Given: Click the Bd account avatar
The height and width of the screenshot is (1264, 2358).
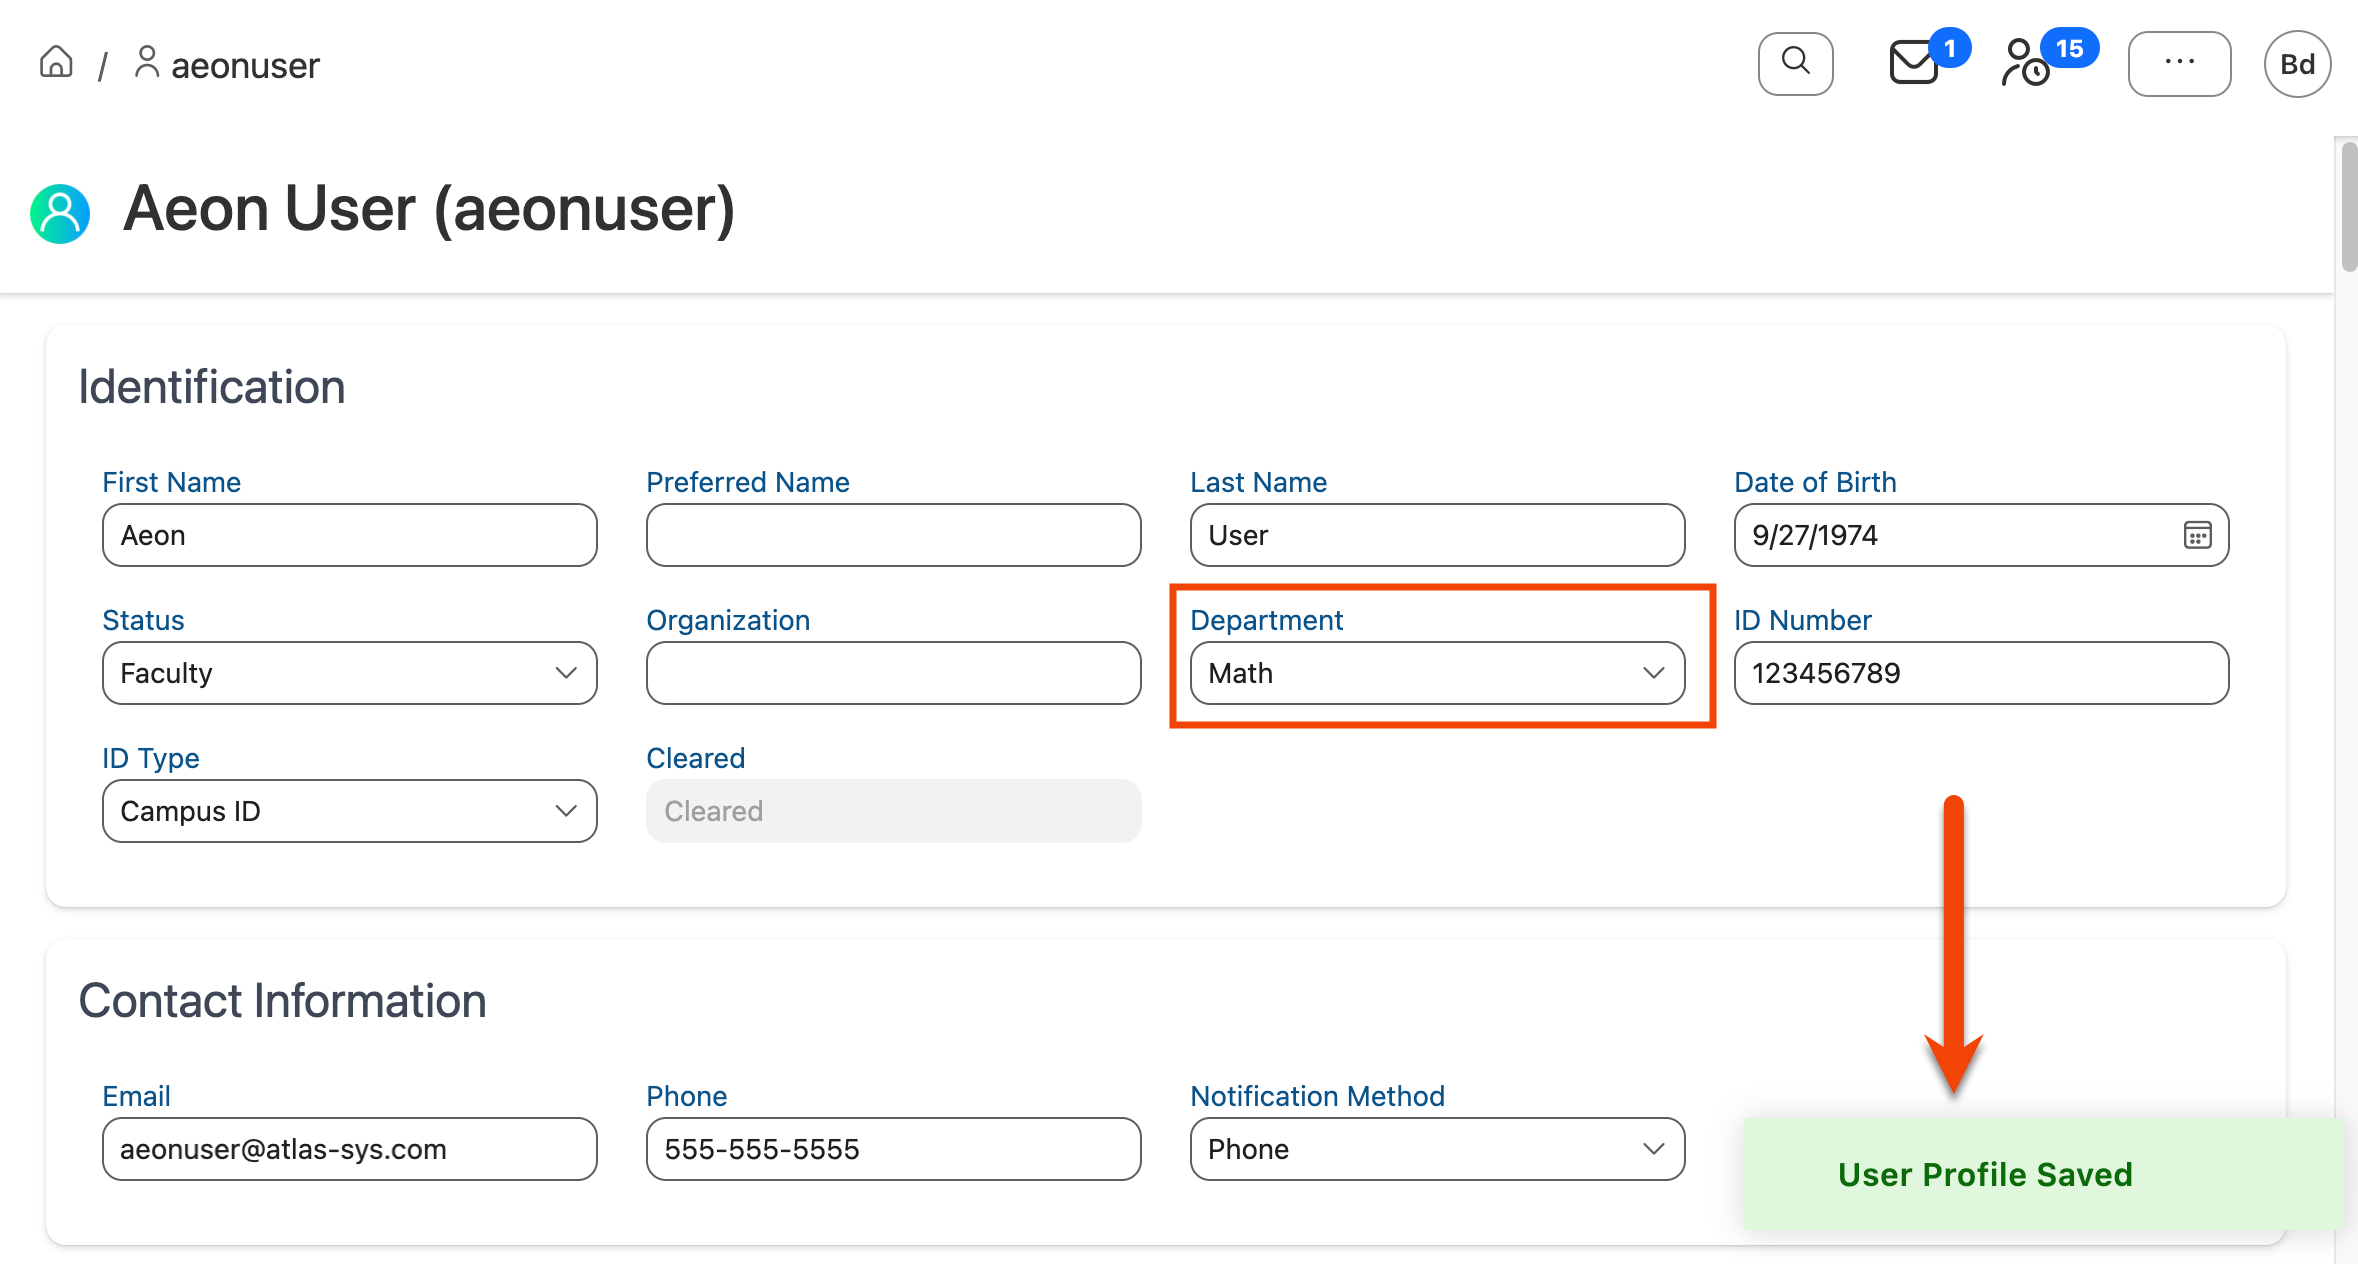Looking at the screenshot, I should tap(2296, 63).
